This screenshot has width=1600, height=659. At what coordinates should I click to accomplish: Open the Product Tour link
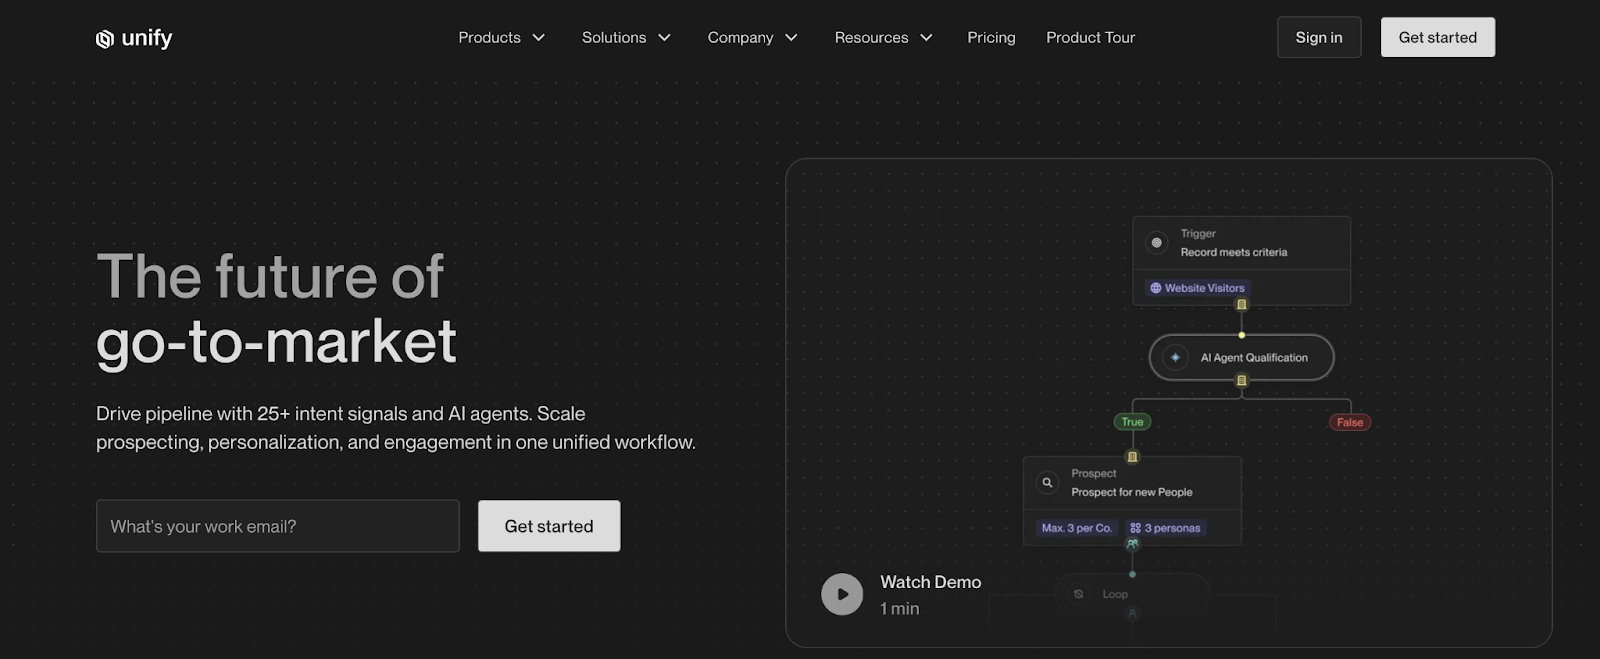pos(1090,38)
